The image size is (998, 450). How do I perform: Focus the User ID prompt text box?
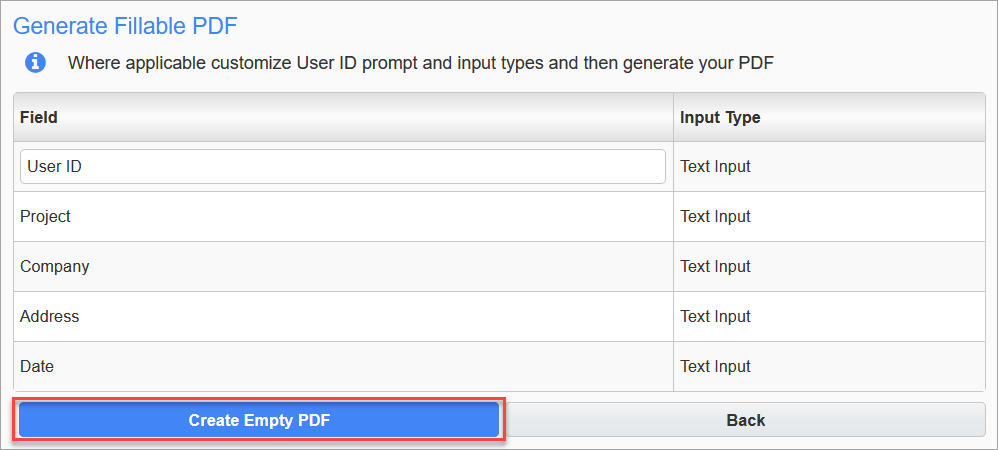pos(342,167)
